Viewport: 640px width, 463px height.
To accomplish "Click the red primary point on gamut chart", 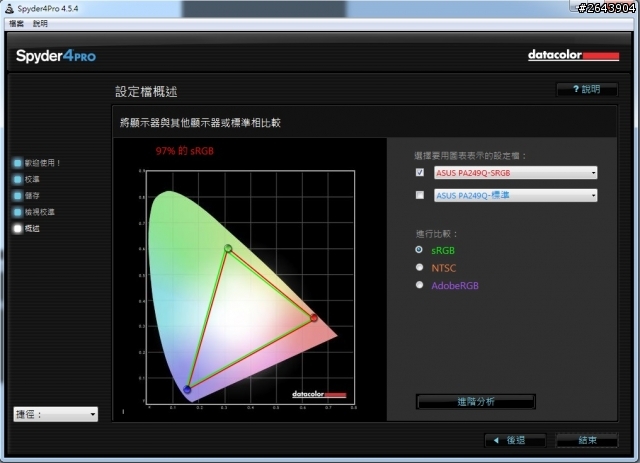I will click(x=313, y=318).
